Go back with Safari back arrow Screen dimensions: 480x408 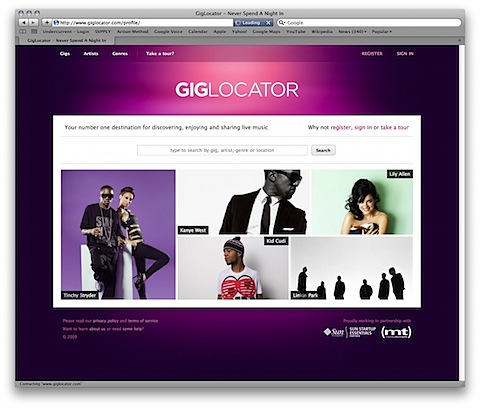[24, 23]
